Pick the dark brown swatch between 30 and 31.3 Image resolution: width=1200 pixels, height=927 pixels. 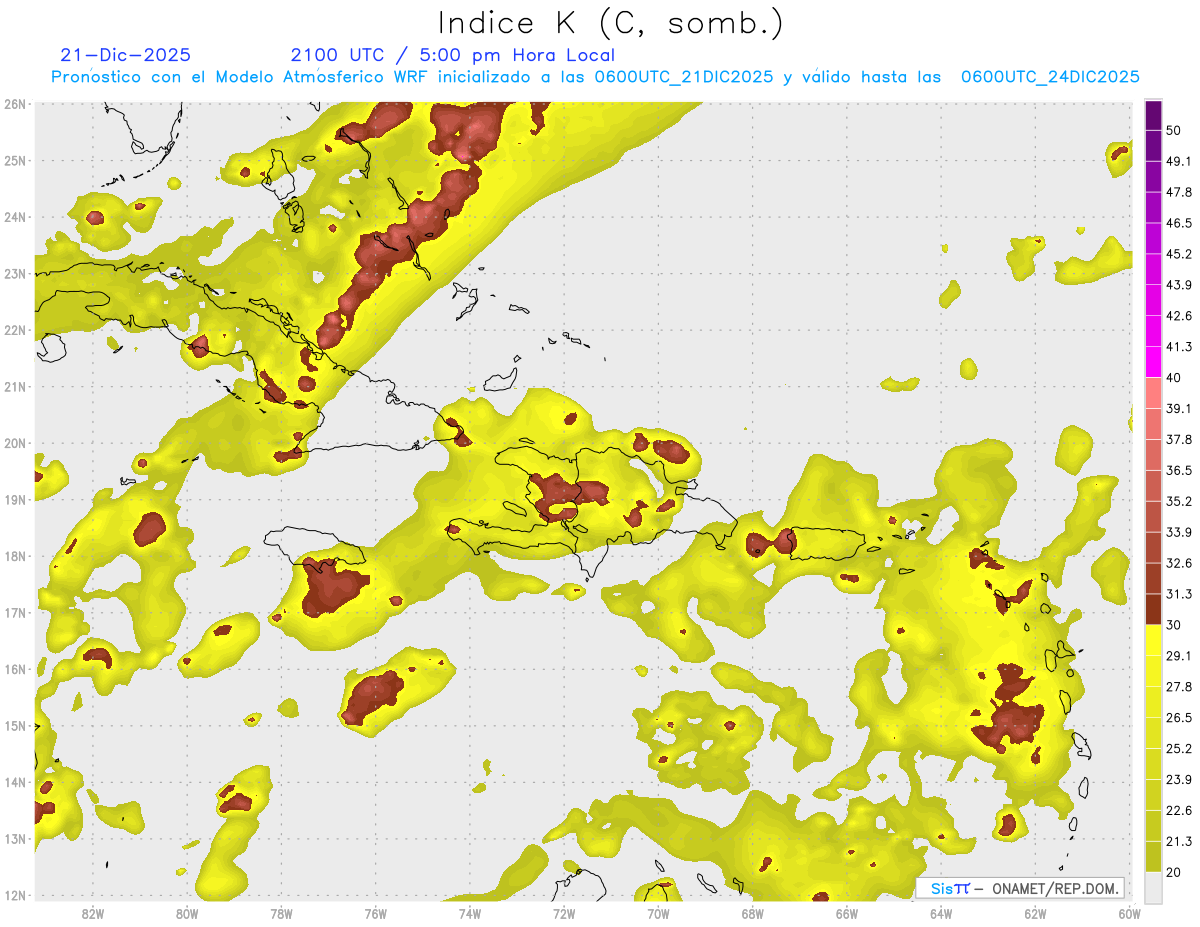(x=1153, y=609)
